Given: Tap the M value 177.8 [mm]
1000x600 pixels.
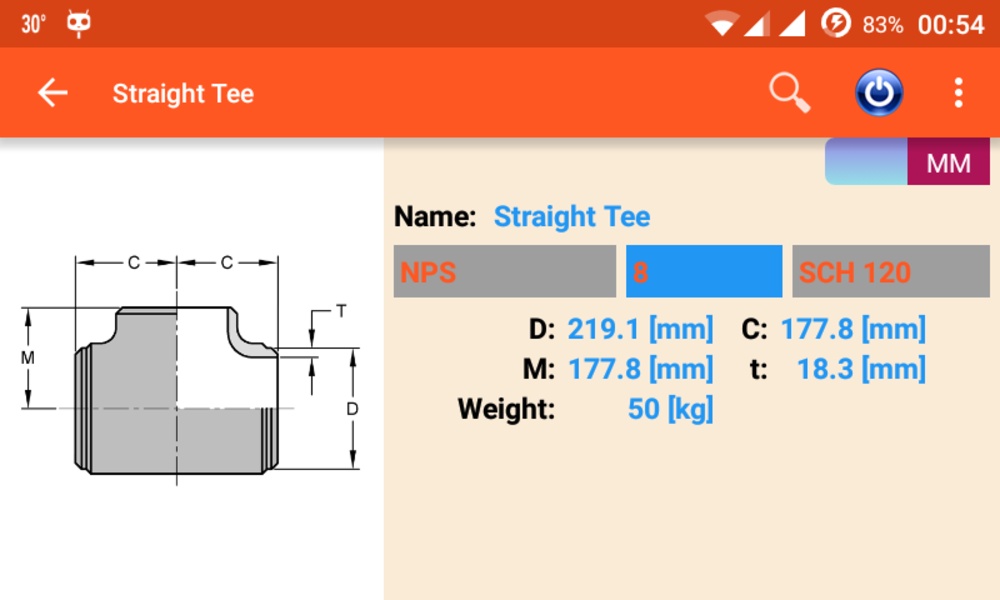Looking at the screenshot, I should coord(640,369).
